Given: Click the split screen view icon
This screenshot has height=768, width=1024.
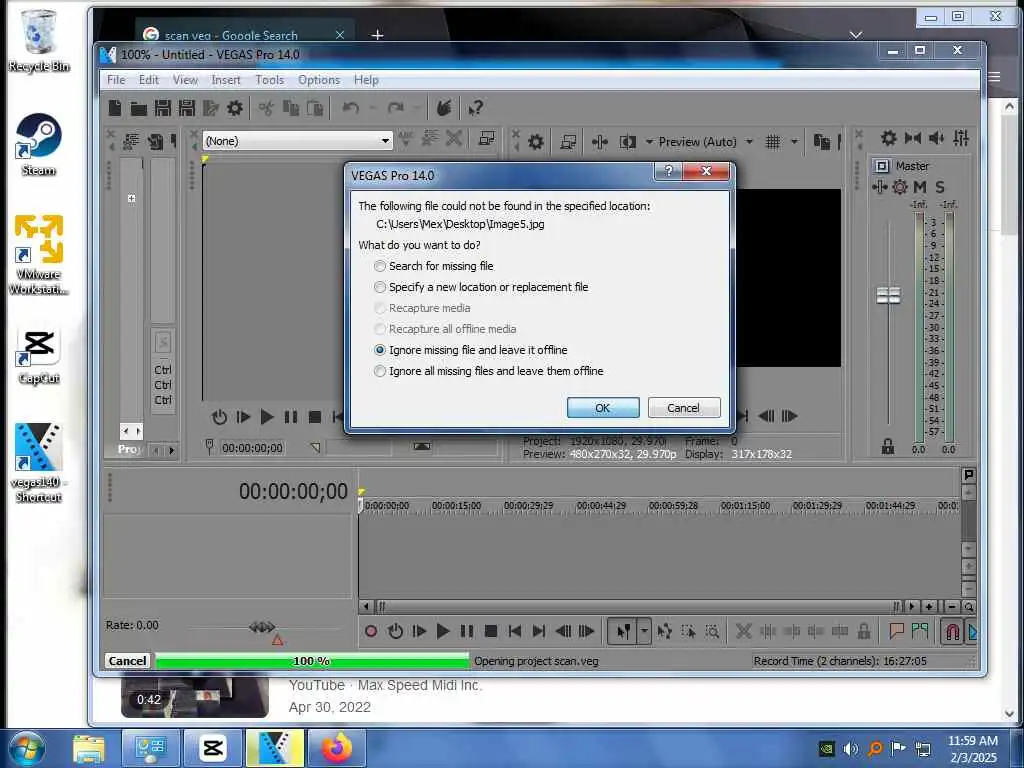Looking at the screenshot, I should click(628, 141).
